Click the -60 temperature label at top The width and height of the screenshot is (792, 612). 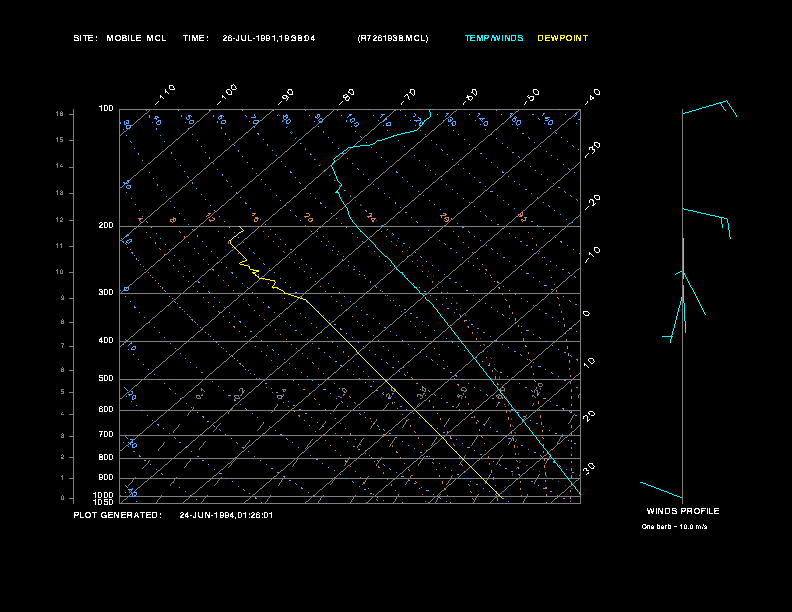coord(471,97)
